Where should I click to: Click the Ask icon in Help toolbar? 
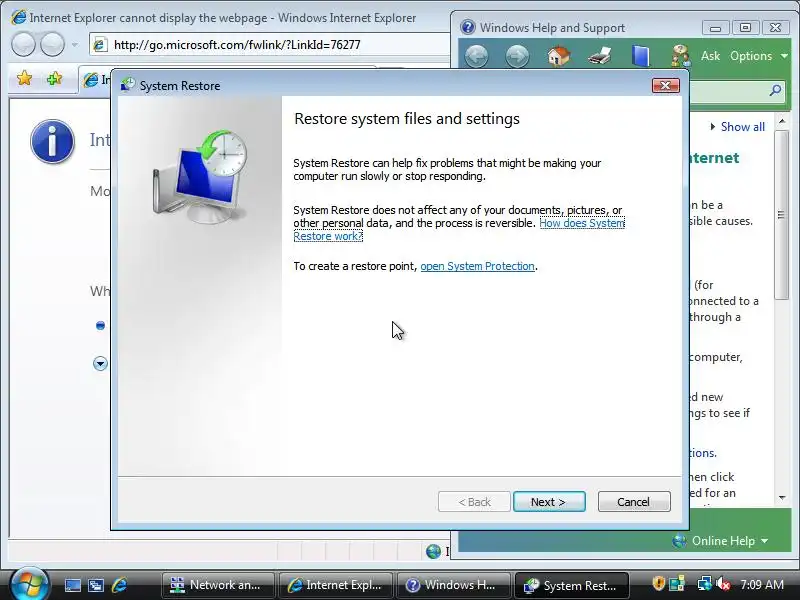pyautogui.click(x=681, y=56)
